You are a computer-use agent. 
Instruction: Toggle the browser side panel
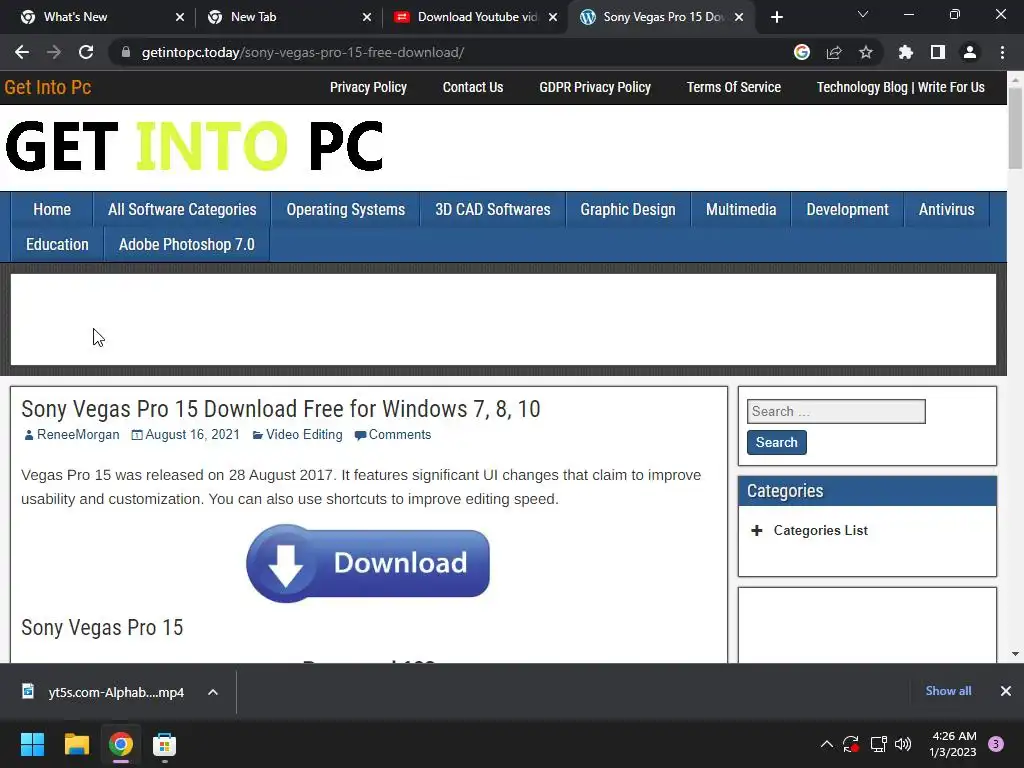[x=938, y=52]
